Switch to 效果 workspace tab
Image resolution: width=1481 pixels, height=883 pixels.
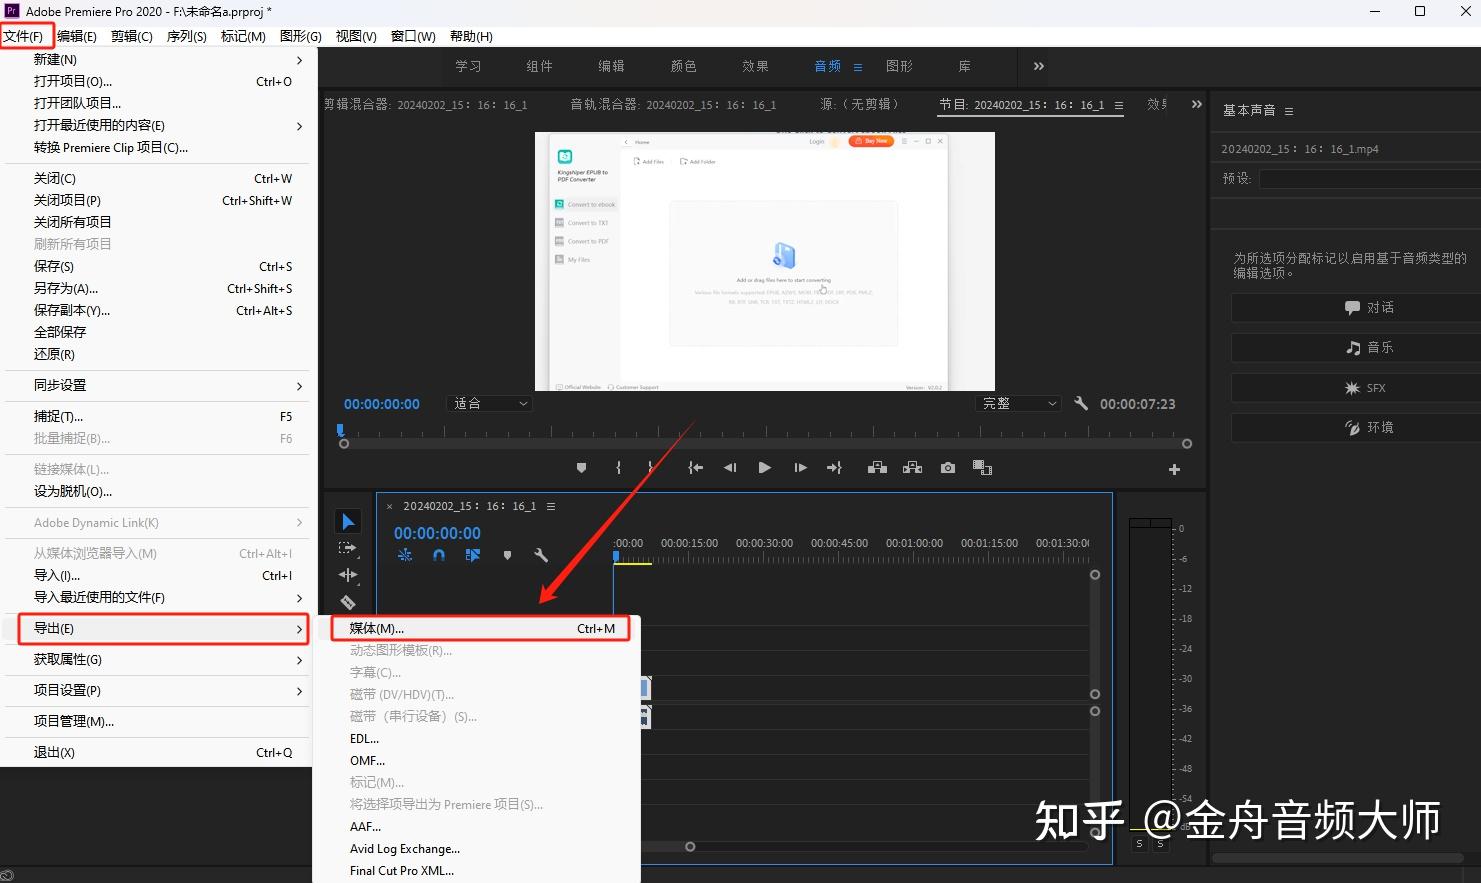[x=755, y=66]
